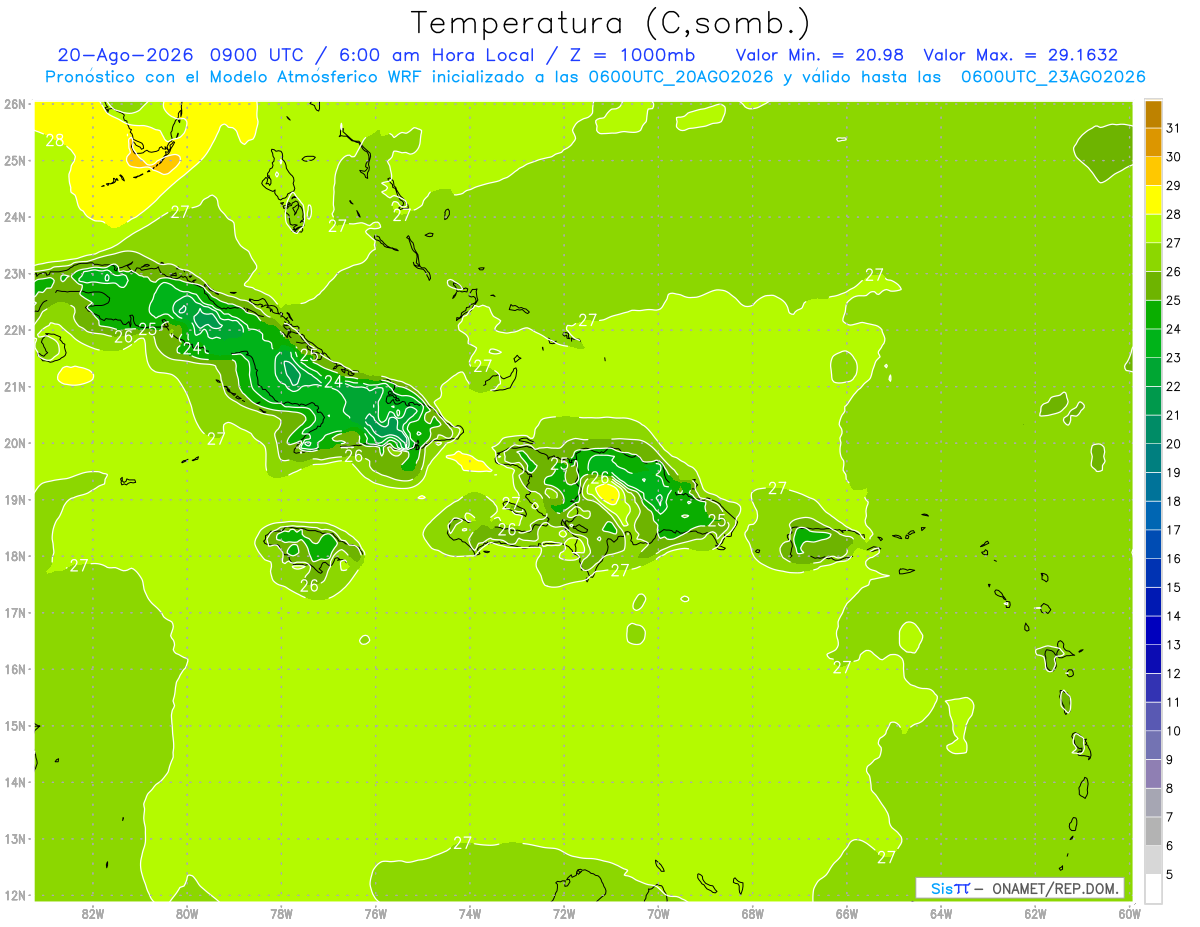This screenshot has width=1200, height=927.
Task: Click the 'Temperatura (C,somb.)' title
Action: point(610,22)
